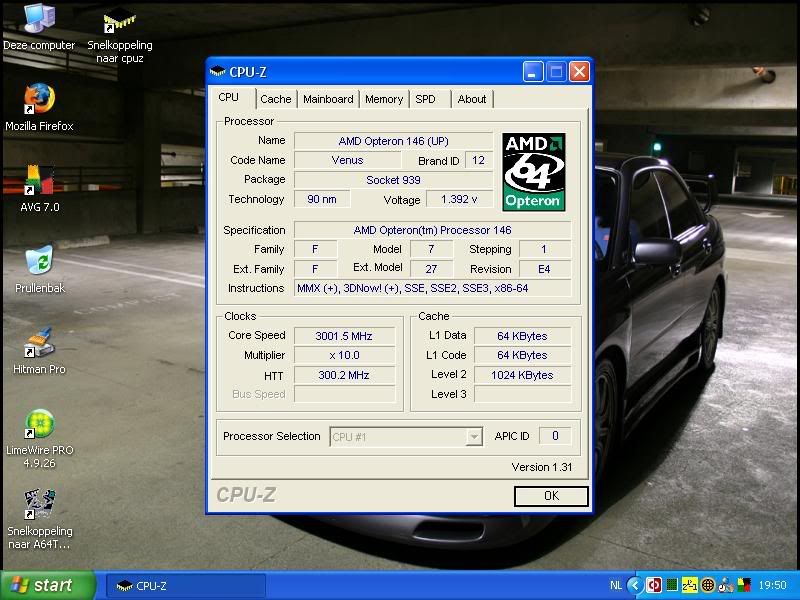Viewport: 800px width, 600px height.
Task: Click the Version 1.31 label
Action: click(542, 467)
